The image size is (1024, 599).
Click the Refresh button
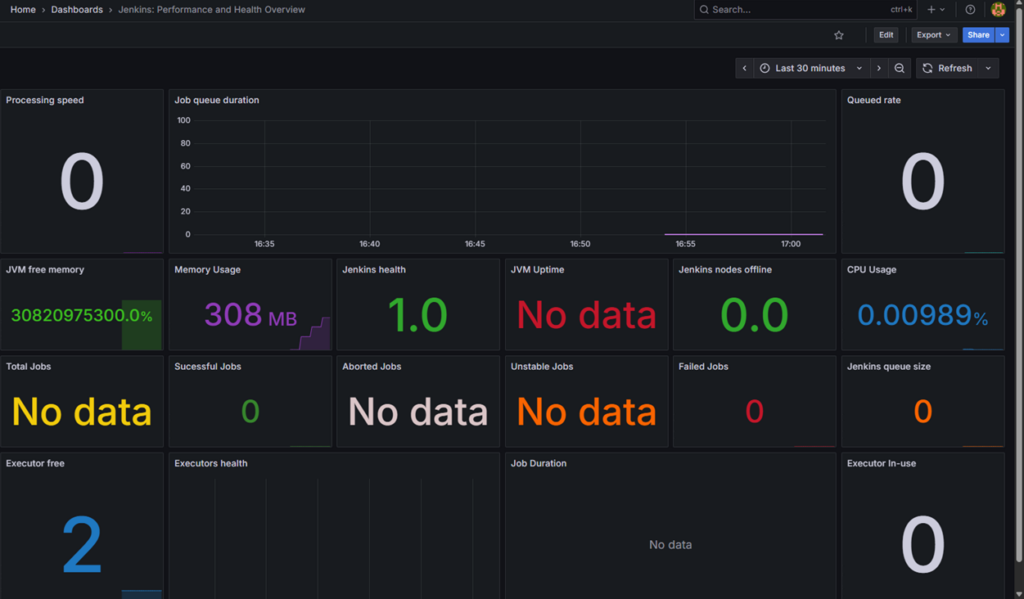[x=946, y=68]
